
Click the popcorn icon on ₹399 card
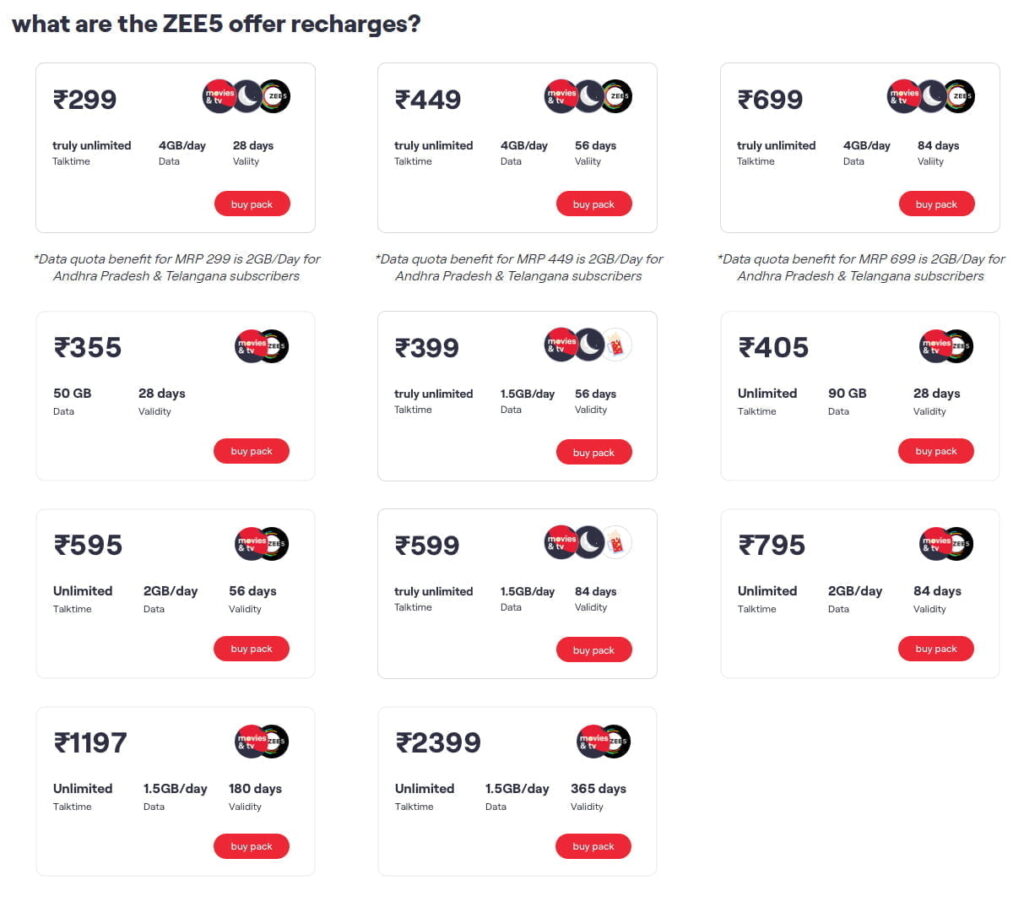coord(615,345)
